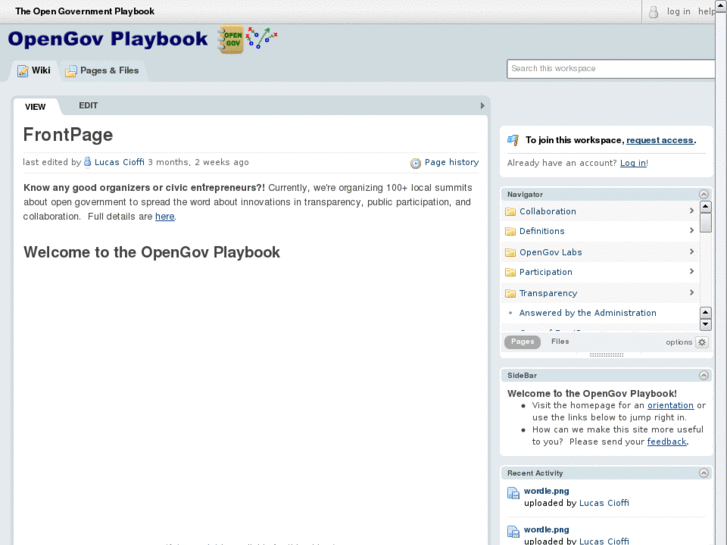Expand the Participation folder chevron
Image resolution: width=727 pixels, height=545 pixels.
coord(691,271)
